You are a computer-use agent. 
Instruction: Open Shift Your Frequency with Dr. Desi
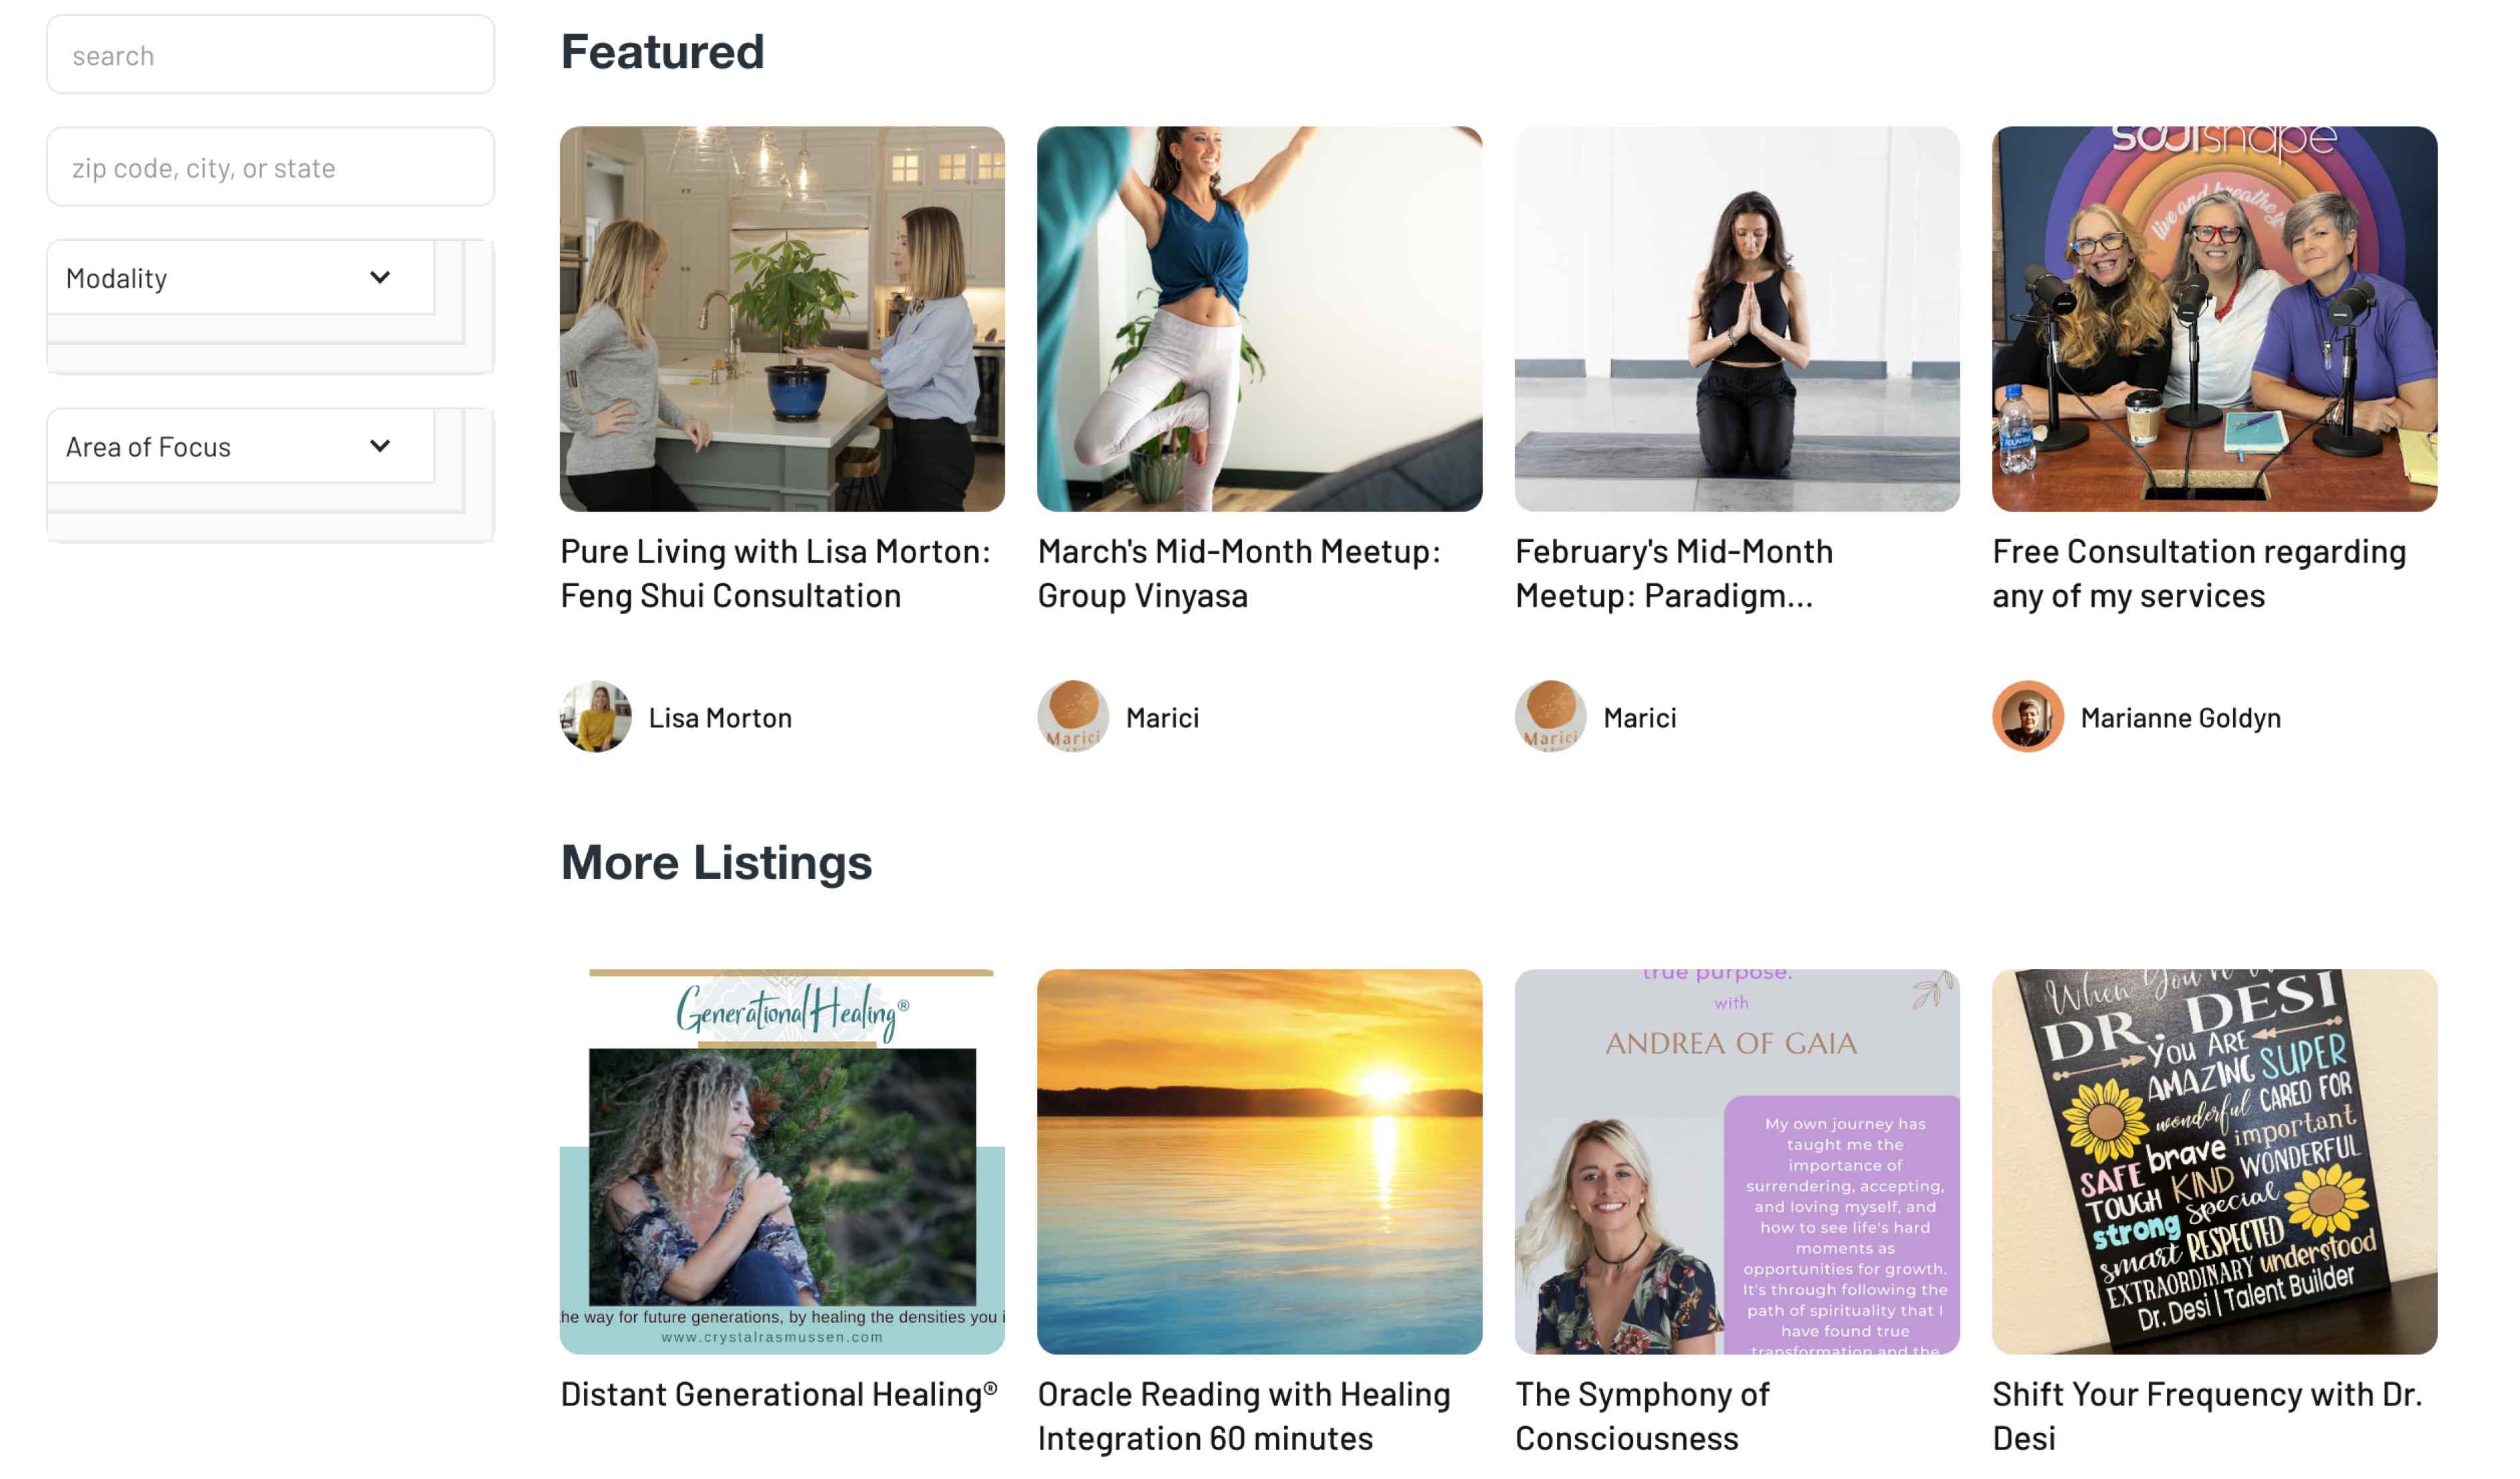[2207, 1416]
